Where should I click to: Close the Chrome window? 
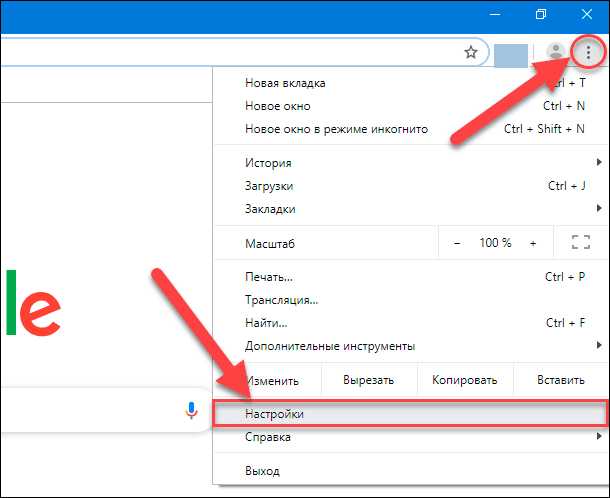click(x=587, y=14)
